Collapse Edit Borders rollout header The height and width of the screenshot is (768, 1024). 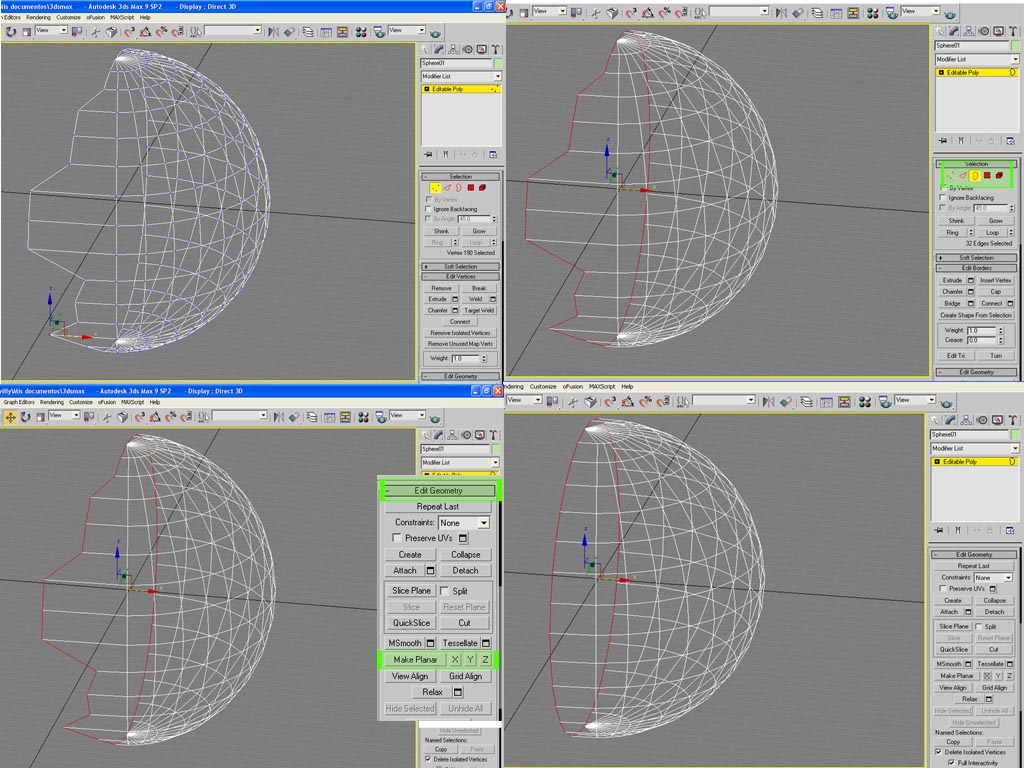point(976,268)
